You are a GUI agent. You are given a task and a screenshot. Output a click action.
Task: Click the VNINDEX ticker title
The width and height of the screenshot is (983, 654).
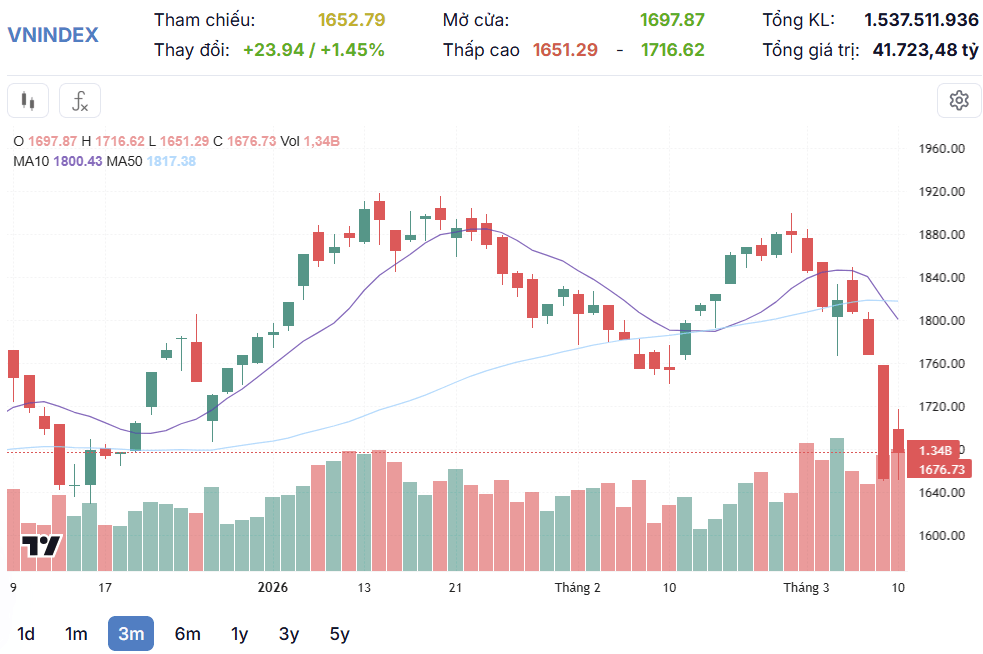pyautogui.click(x=53, y=34)
